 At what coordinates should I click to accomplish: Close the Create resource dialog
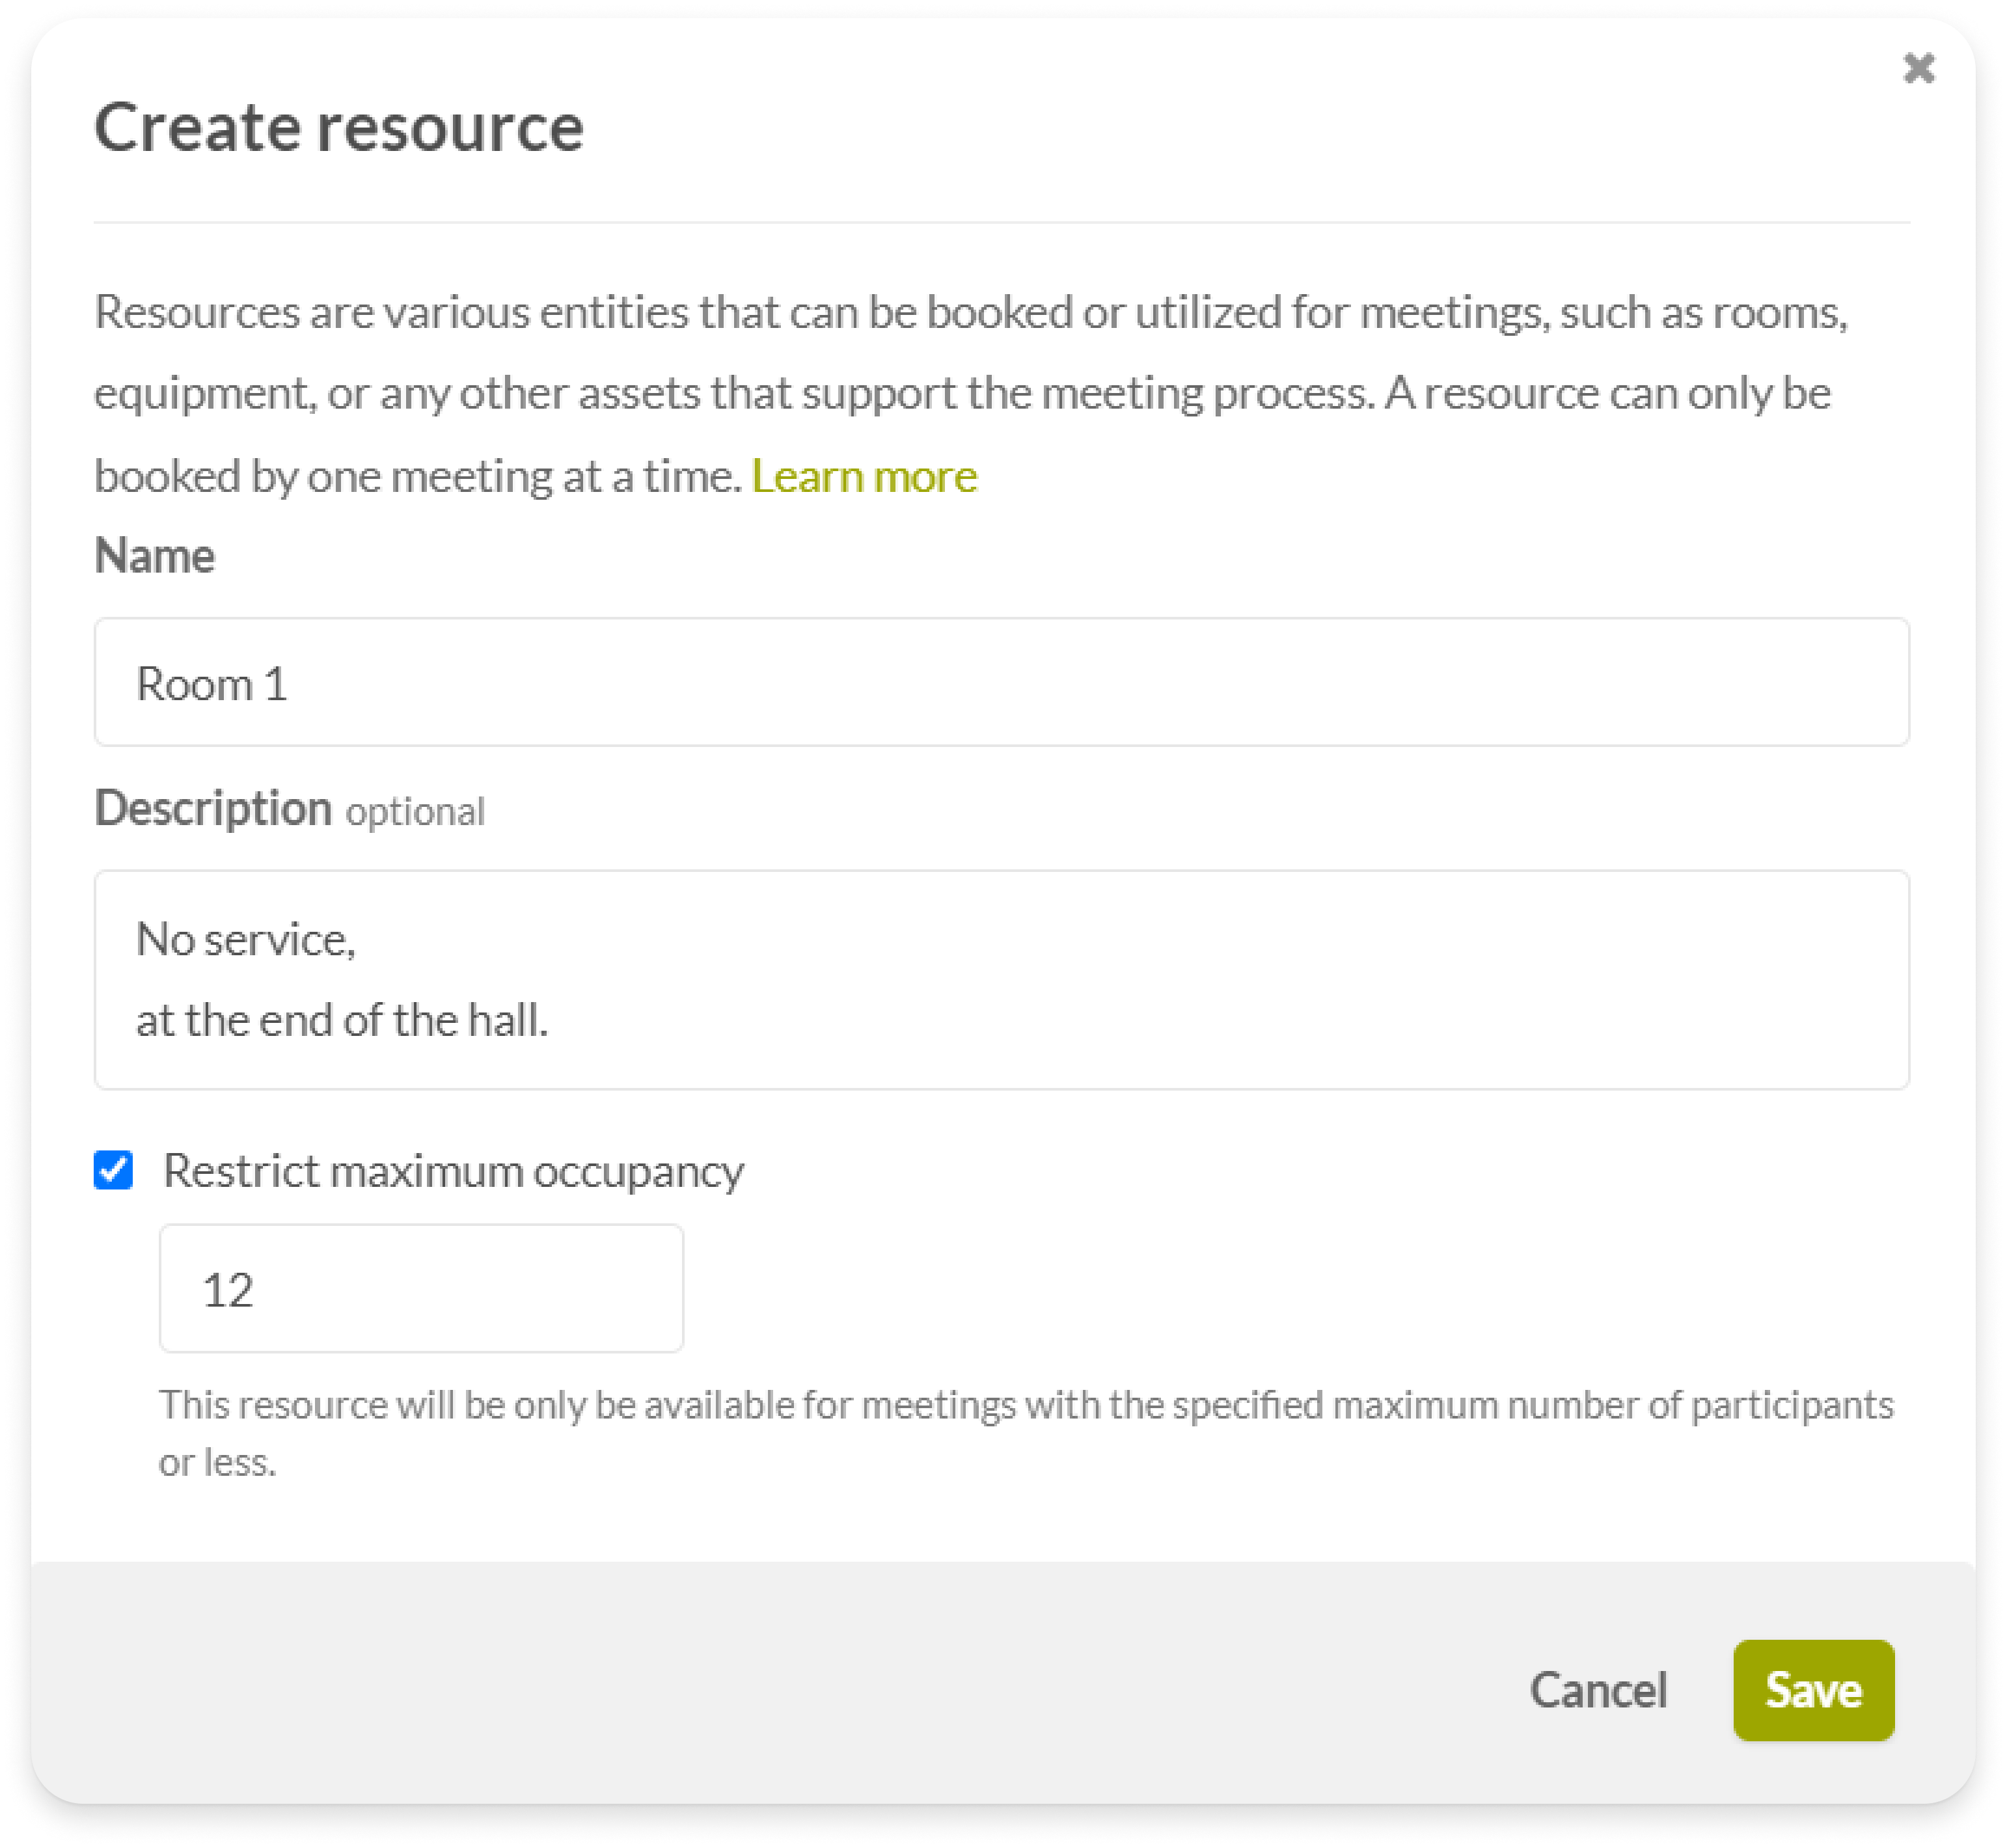[1918, 68]
